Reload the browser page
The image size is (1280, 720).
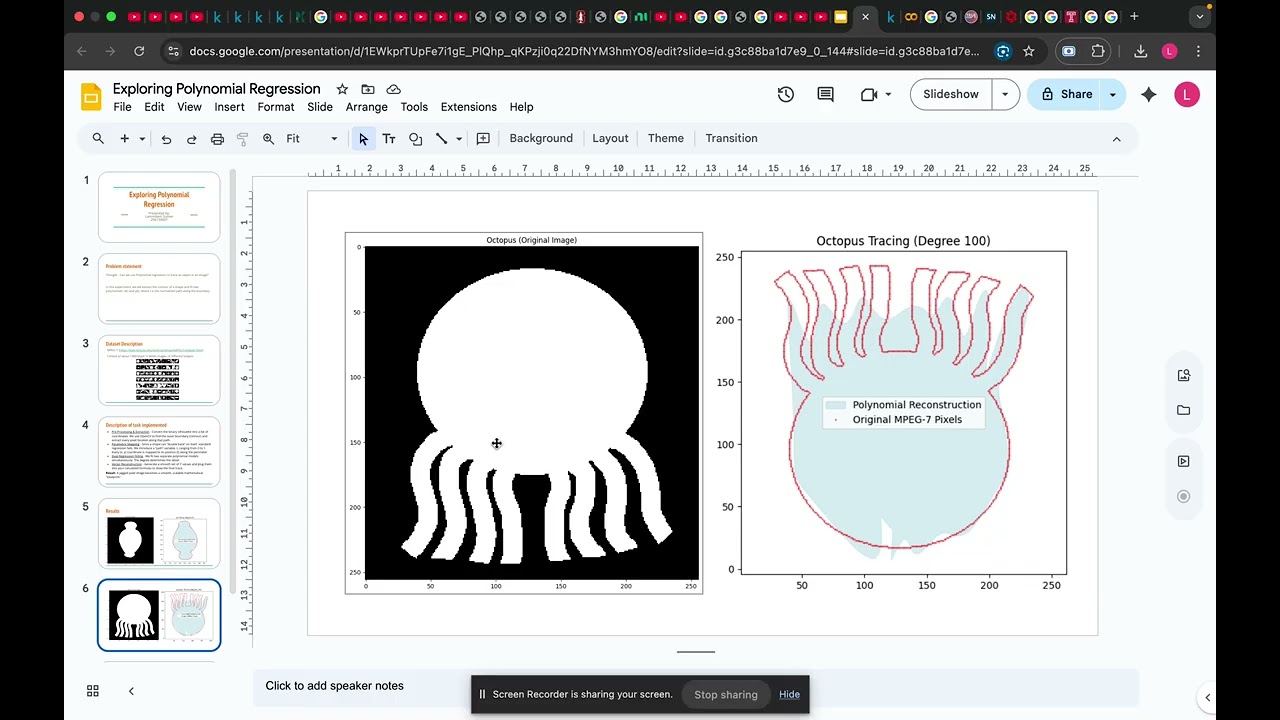coord(139,51)
